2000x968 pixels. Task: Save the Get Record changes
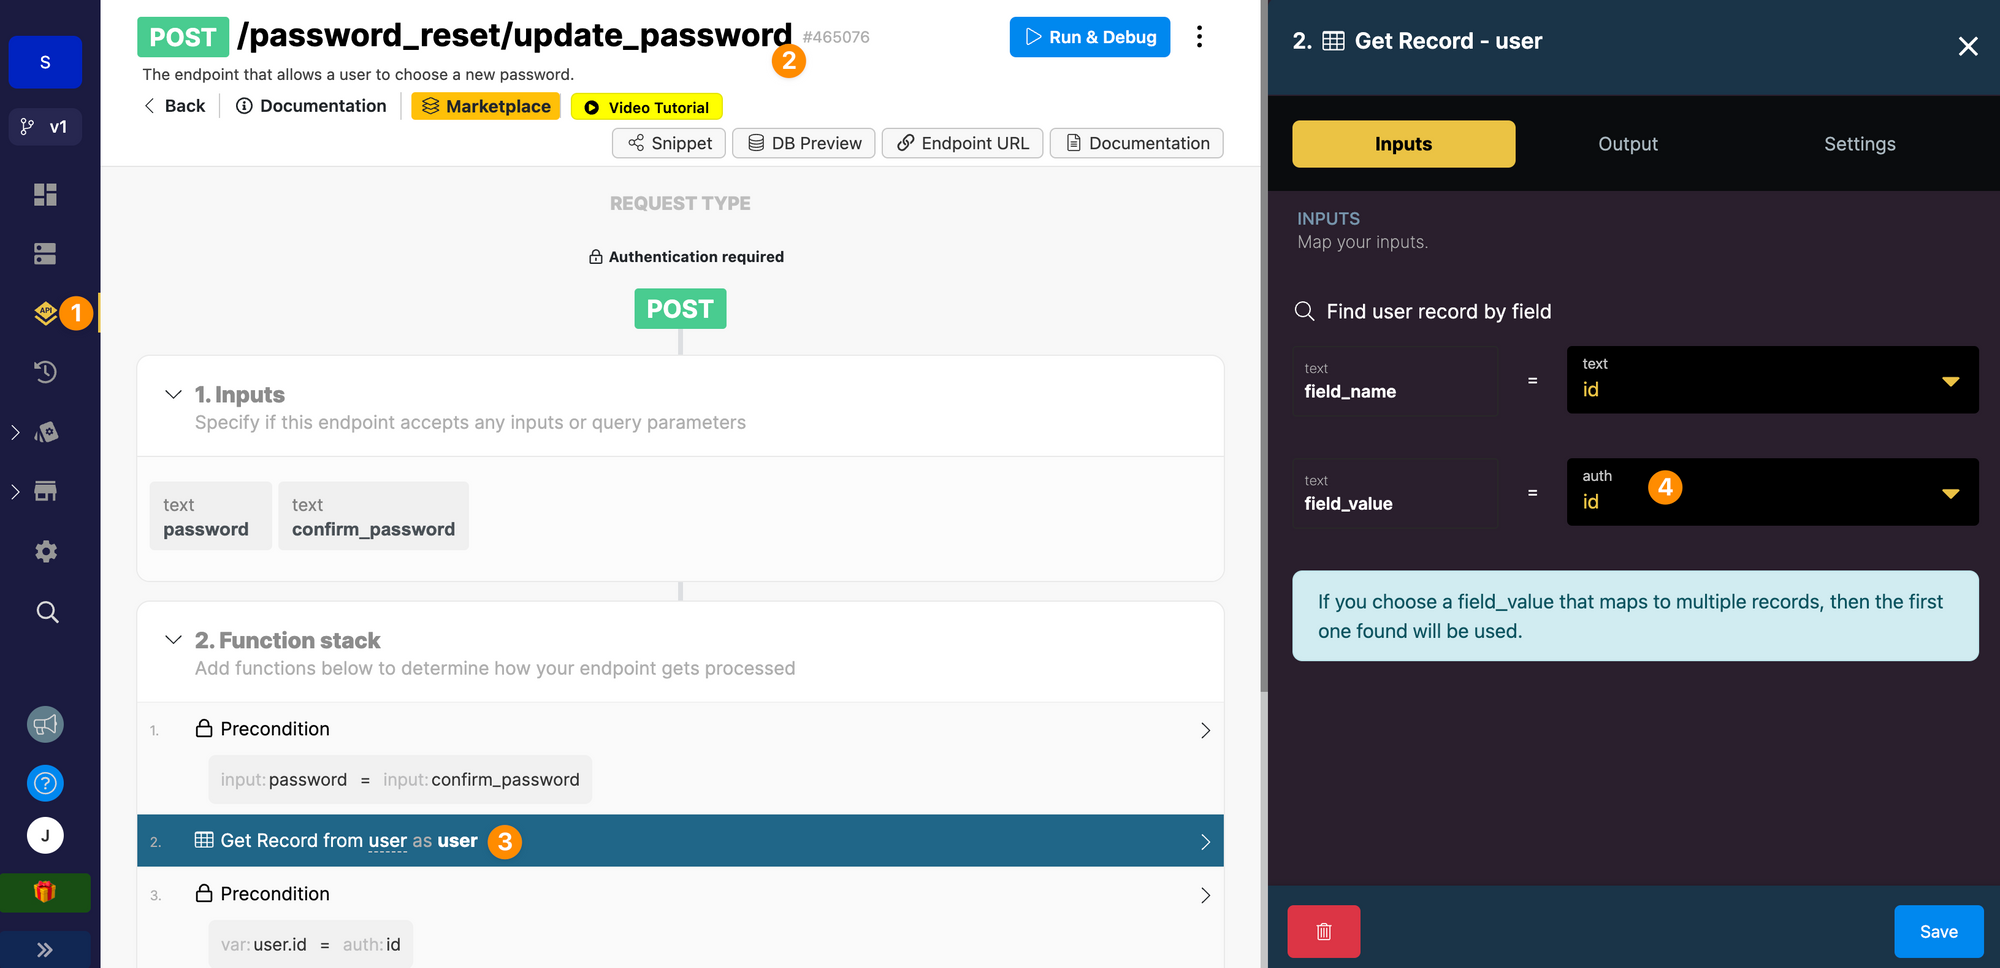[x=1937, y=931]
